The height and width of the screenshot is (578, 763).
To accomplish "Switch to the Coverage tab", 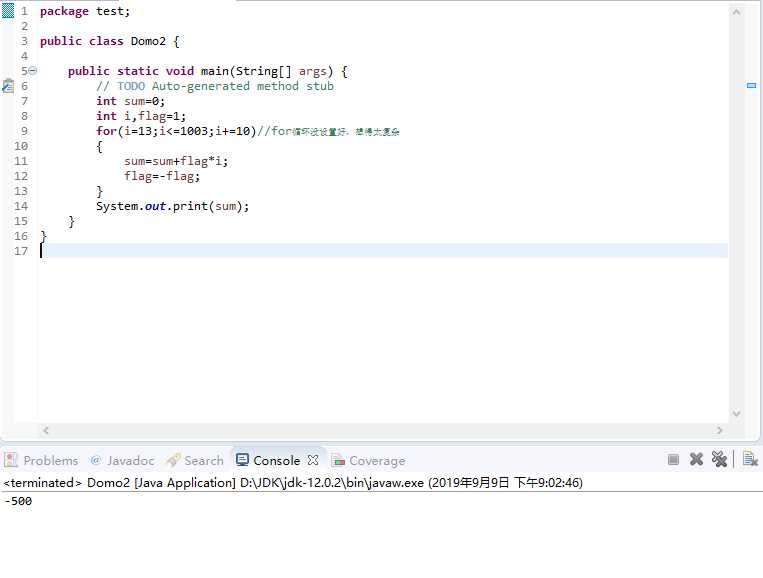I will [368, 460].
